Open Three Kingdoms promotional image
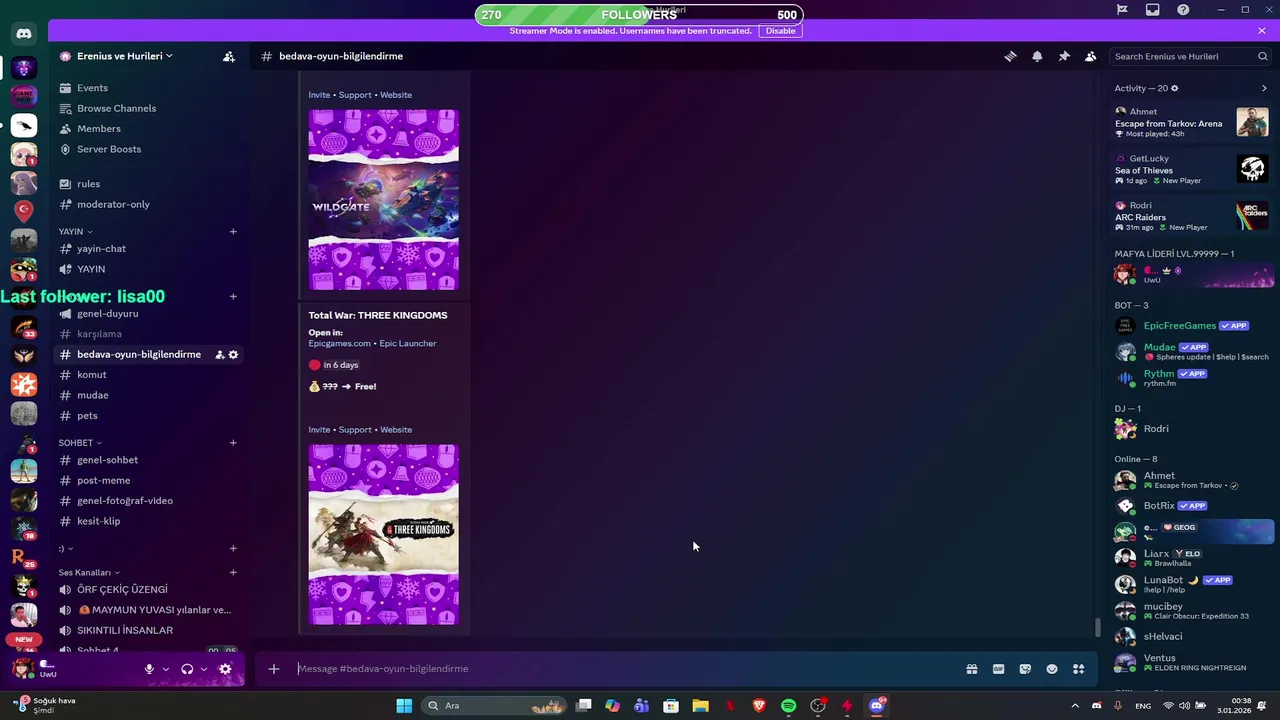The image size is (1280, 720). pos(384,535)
